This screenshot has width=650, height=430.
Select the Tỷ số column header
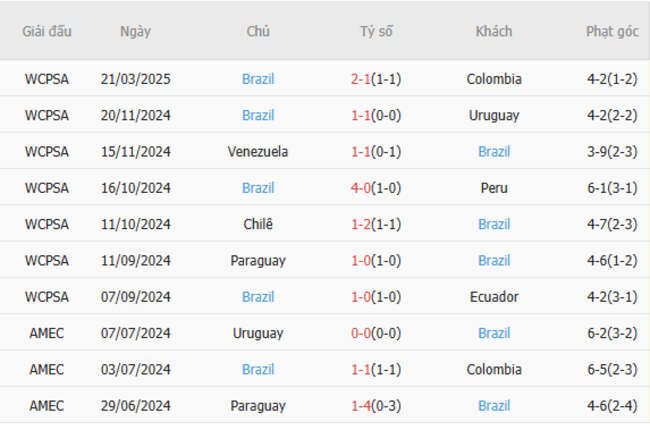(x=376, y=31)
